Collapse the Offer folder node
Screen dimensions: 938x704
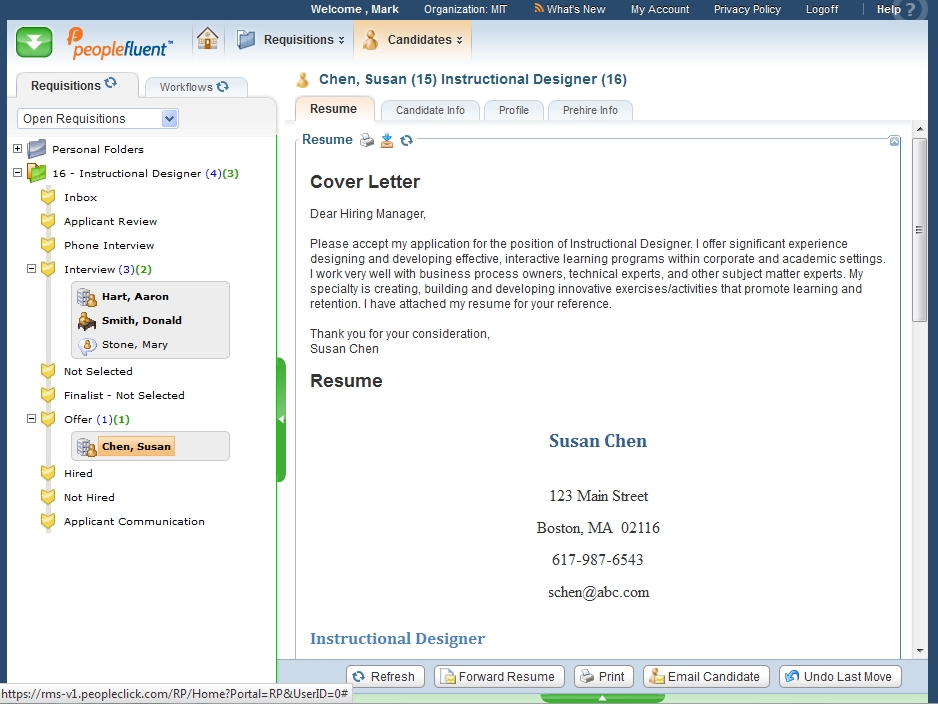(x=31, y=419)
